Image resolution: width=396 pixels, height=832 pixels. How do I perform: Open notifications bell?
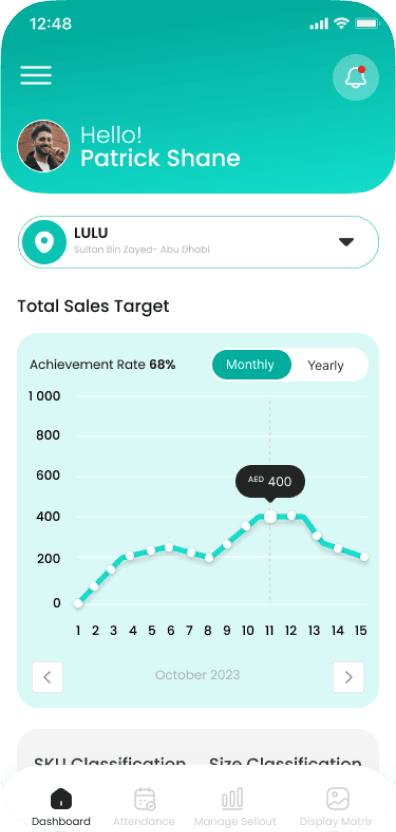tap(356, 77)
